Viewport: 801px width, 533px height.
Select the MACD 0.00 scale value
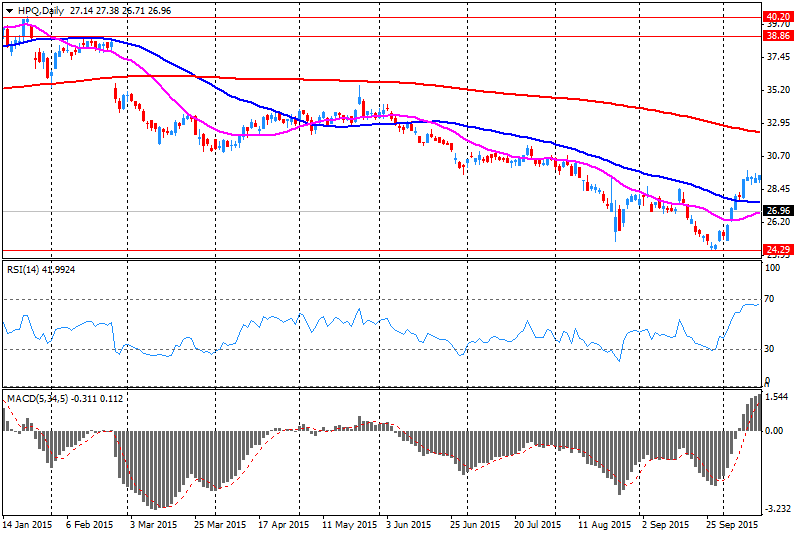[774, 431]
